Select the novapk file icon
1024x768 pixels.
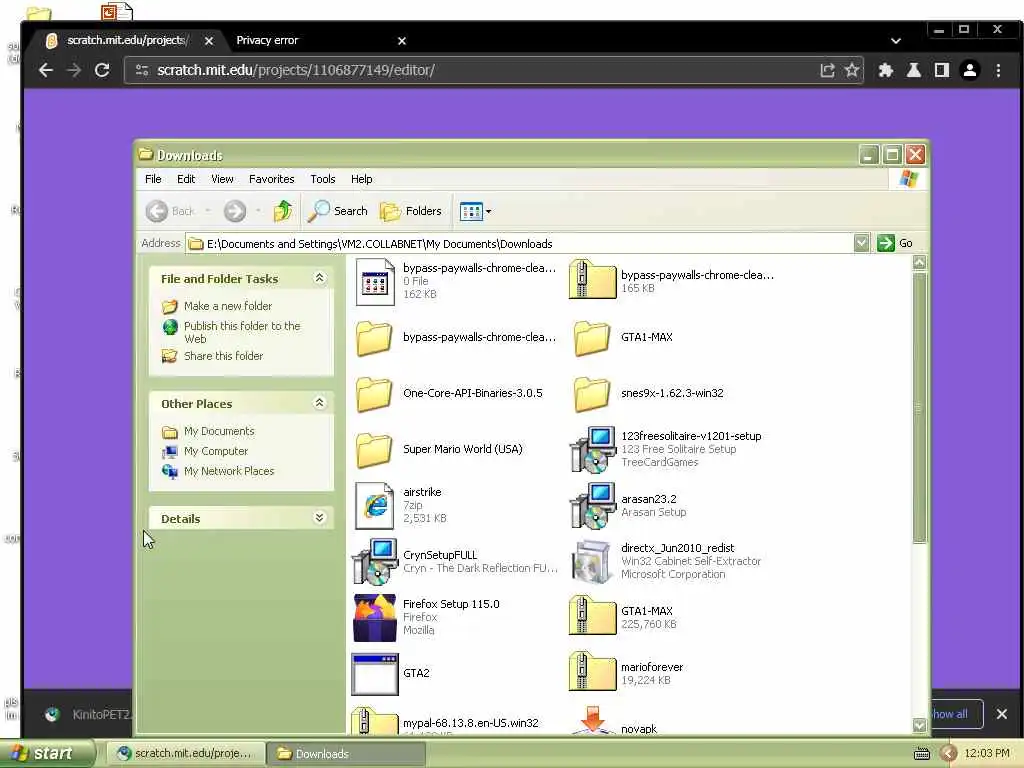(x=592, y=720)
